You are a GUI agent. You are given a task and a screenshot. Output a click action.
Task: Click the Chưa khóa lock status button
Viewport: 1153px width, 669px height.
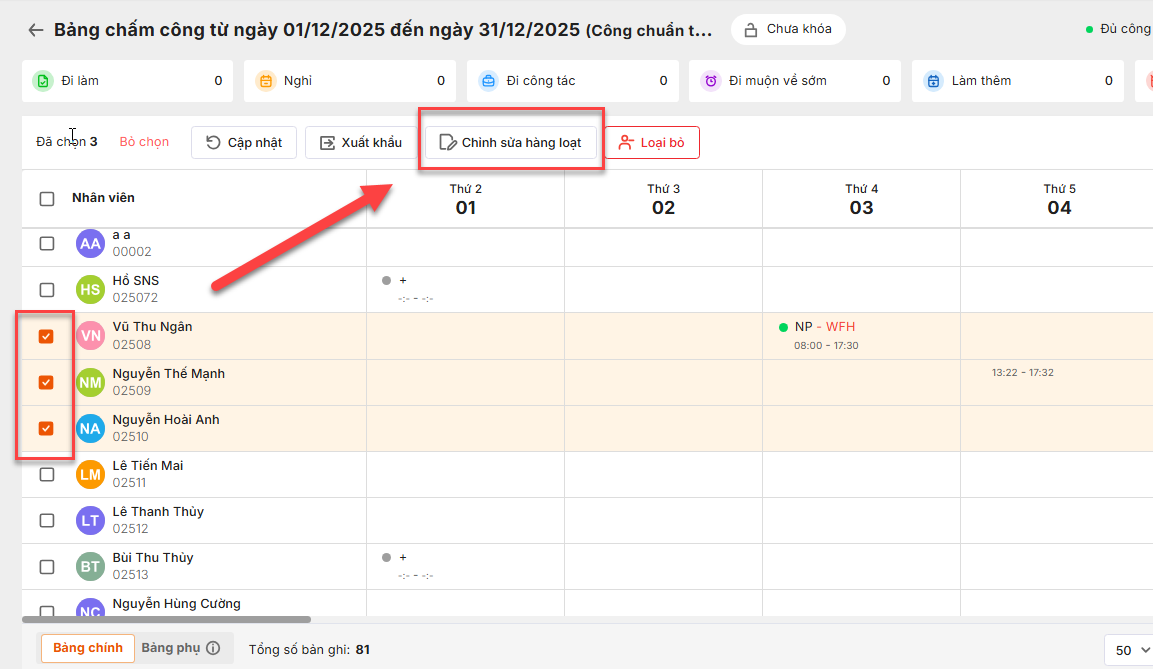pos(788,30)
